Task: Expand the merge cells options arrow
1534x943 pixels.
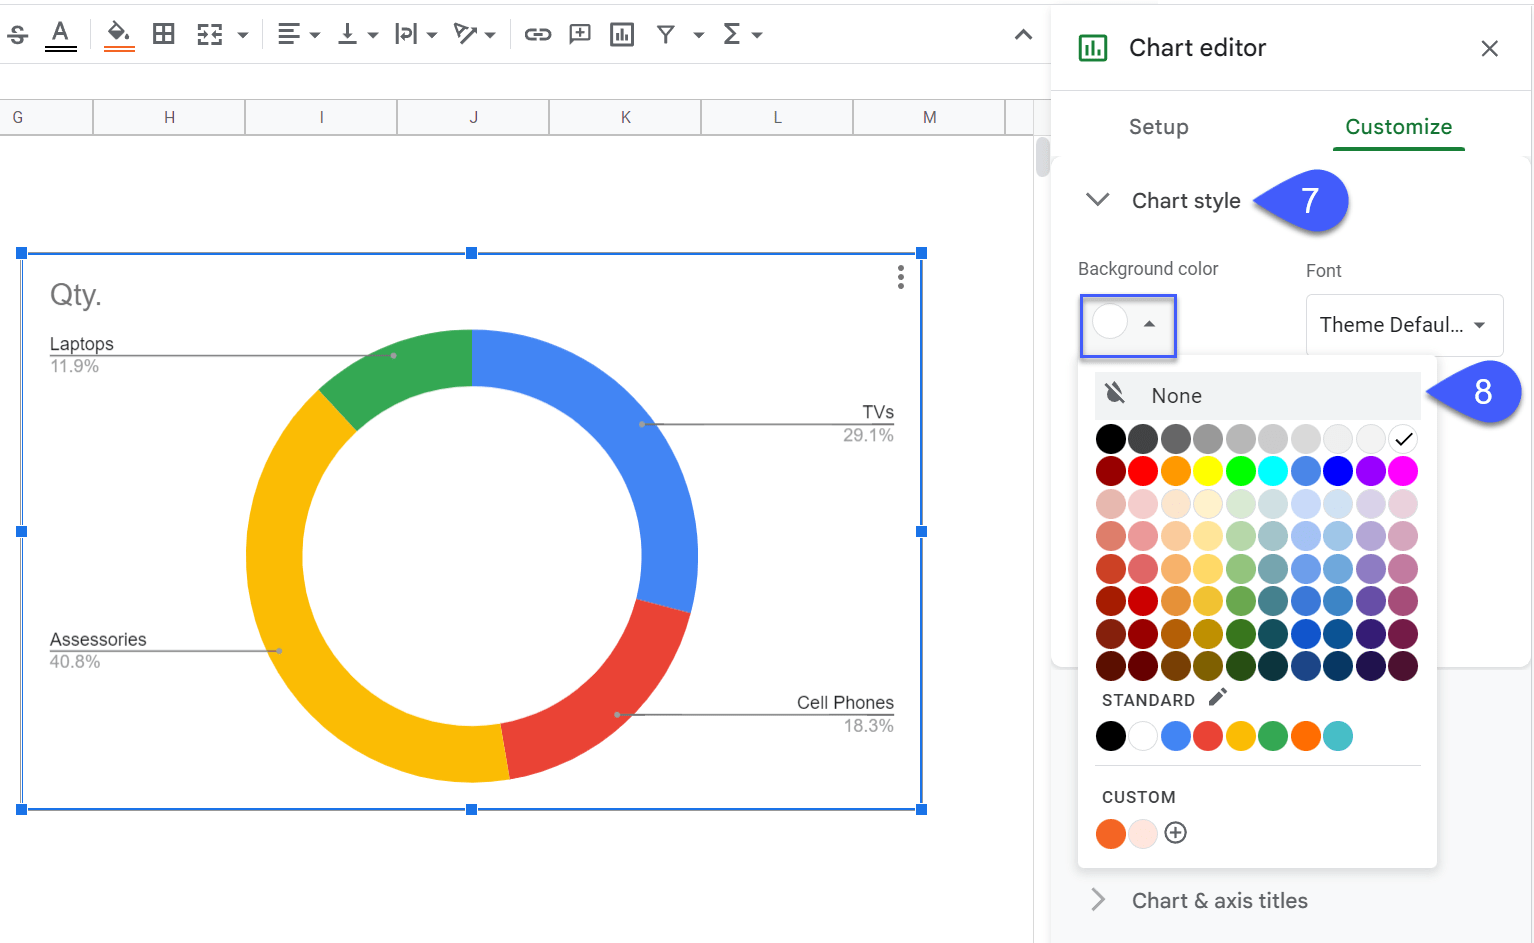Action: [x=243, y=35]
